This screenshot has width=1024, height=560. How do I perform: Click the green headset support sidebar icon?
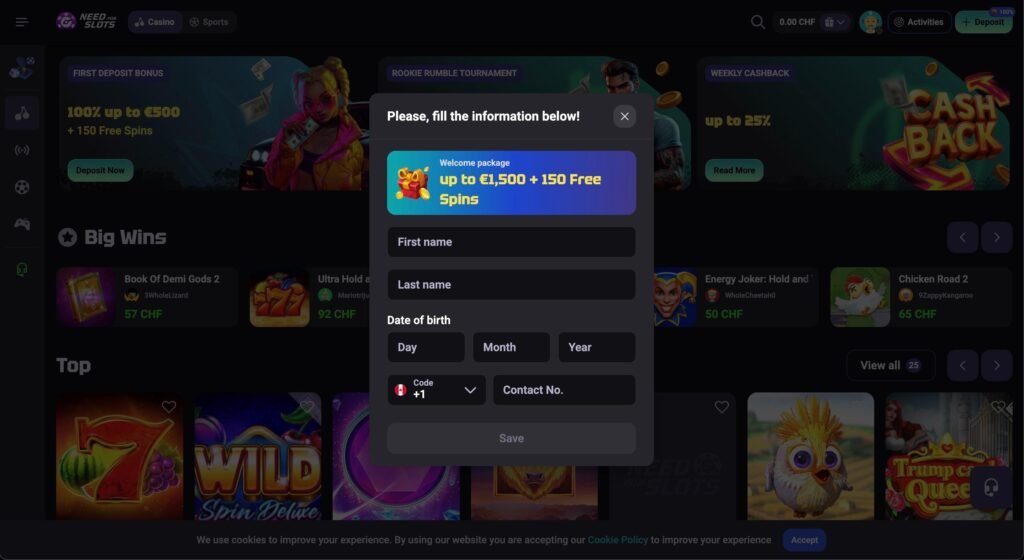point(22,270)
